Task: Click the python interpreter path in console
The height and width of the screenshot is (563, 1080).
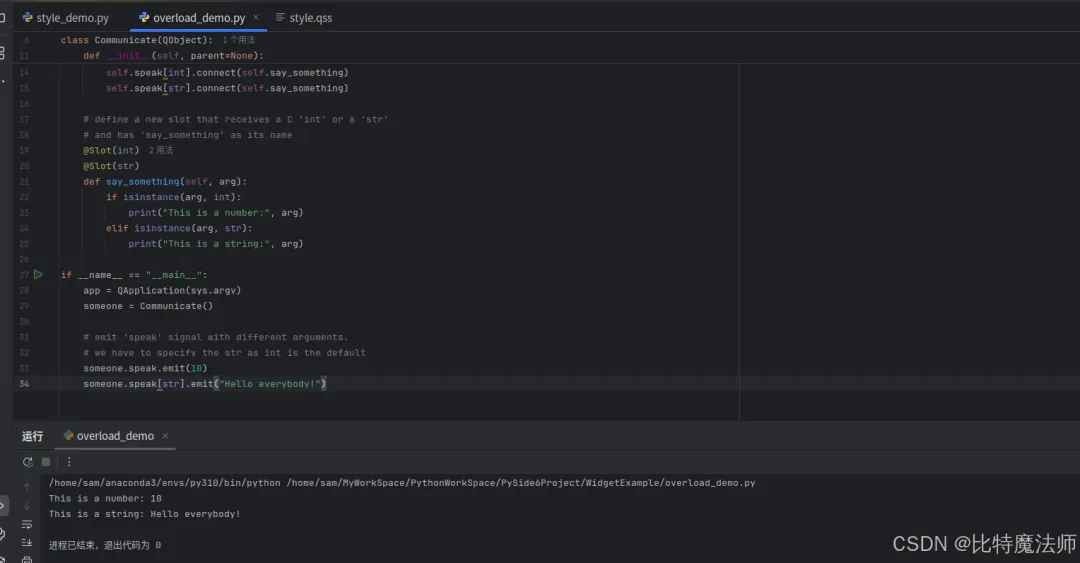Action: [x=165, y=483]
